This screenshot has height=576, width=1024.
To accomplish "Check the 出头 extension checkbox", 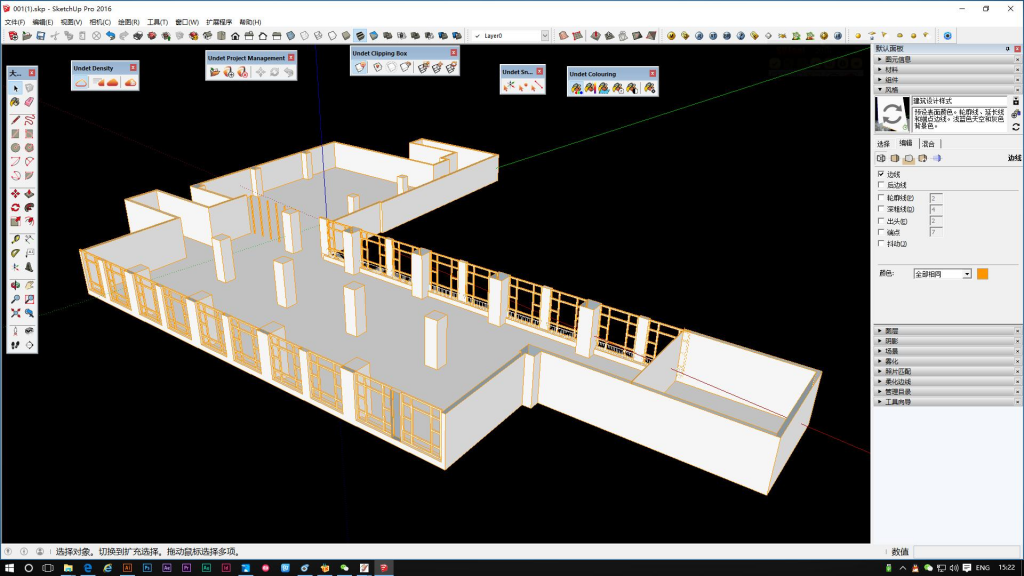I will pyautogui.click(x=881, y=221).
